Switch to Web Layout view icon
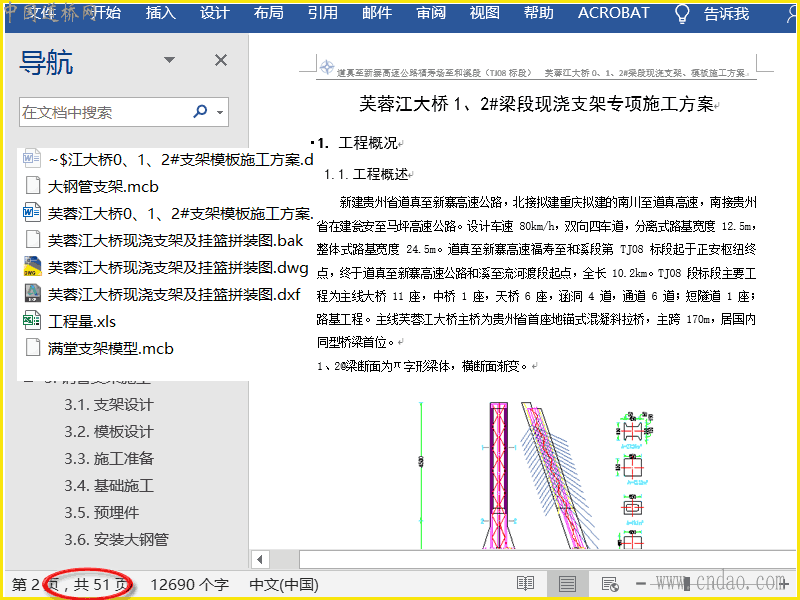800x600 pixels. click(x=610, y=584)
